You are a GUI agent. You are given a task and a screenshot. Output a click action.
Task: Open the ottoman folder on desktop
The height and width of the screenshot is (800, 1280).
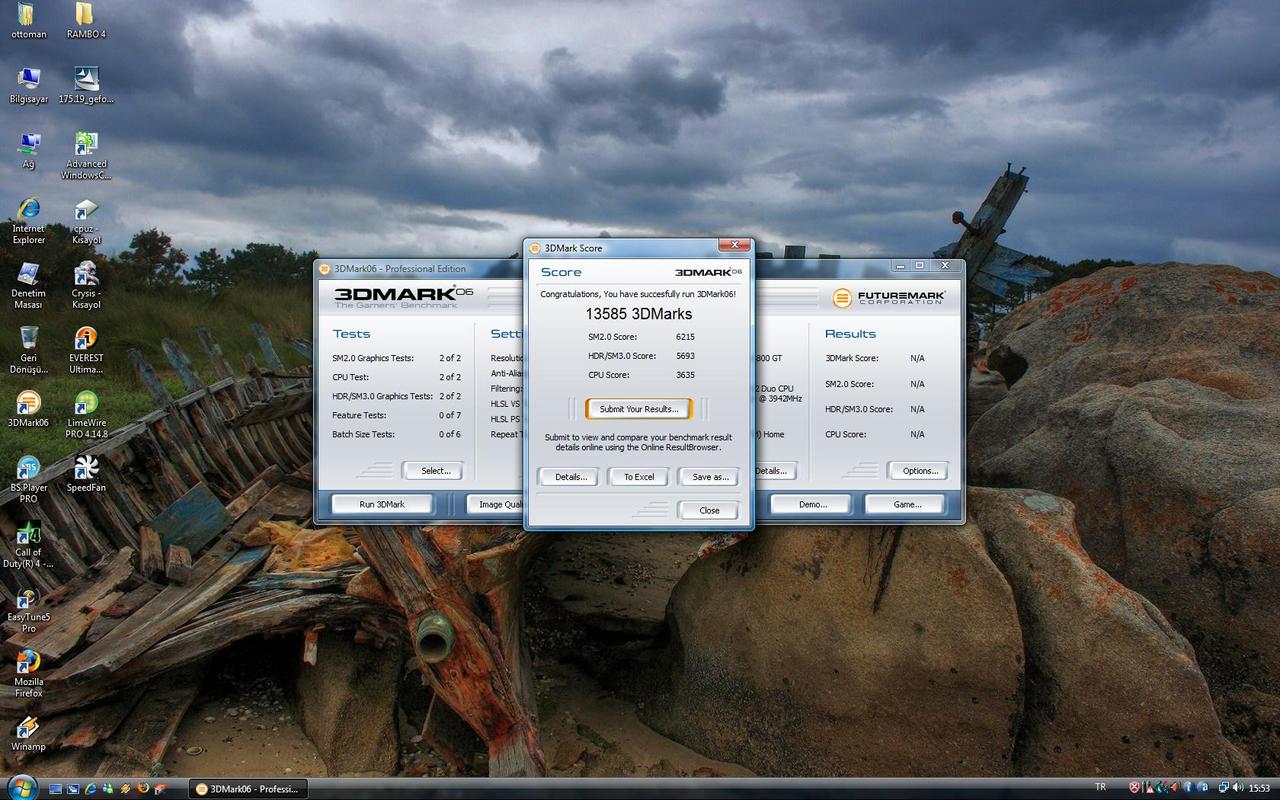(28, 20)
